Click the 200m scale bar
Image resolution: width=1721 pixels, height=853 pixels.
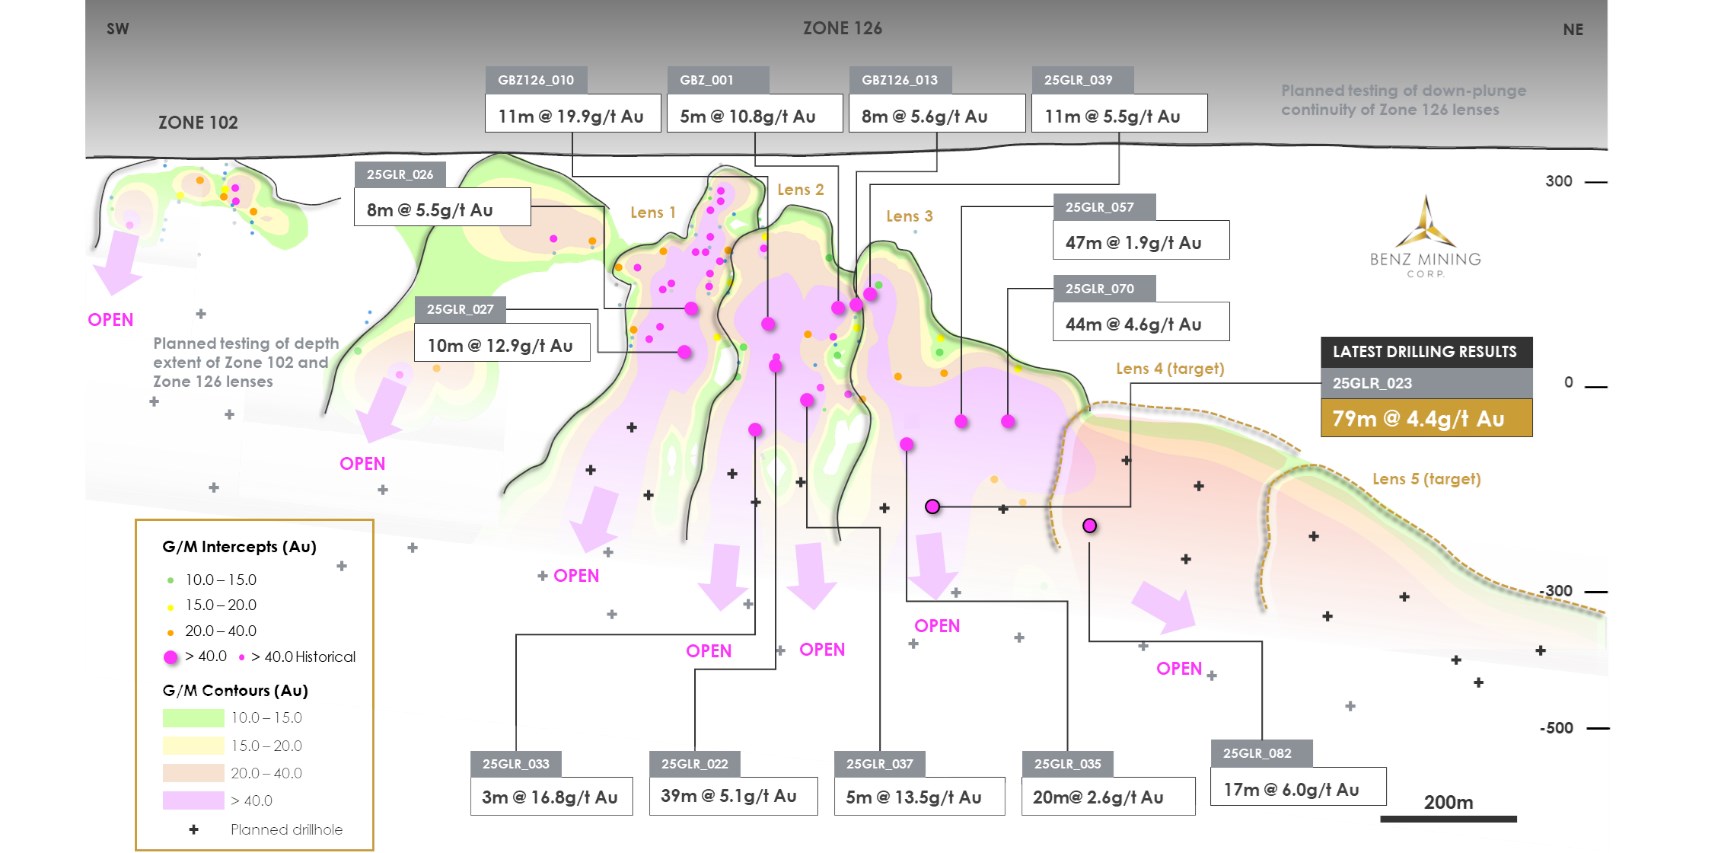[1448, 818]
